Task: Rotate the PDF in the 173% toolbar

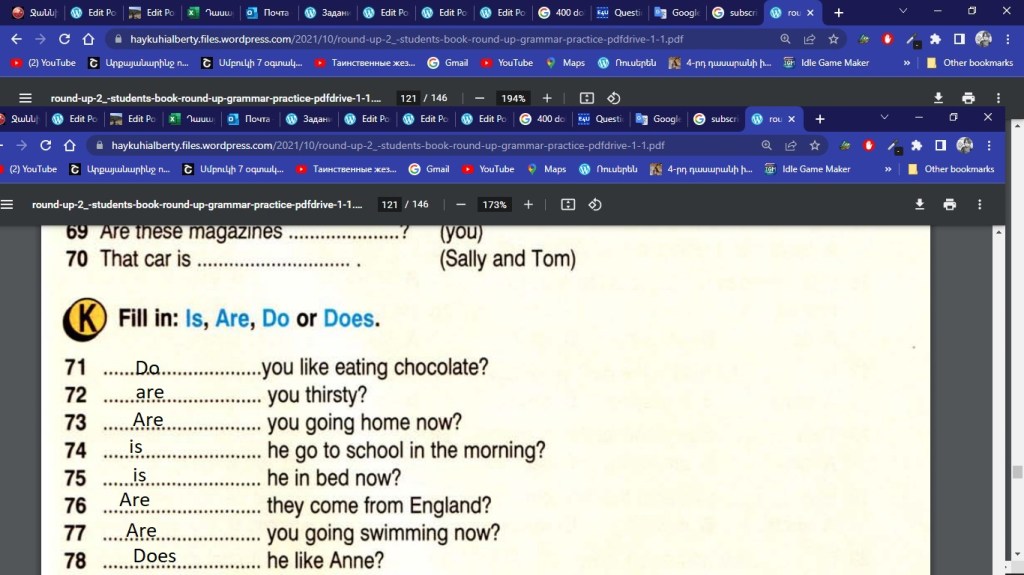Action: [595, 204]
